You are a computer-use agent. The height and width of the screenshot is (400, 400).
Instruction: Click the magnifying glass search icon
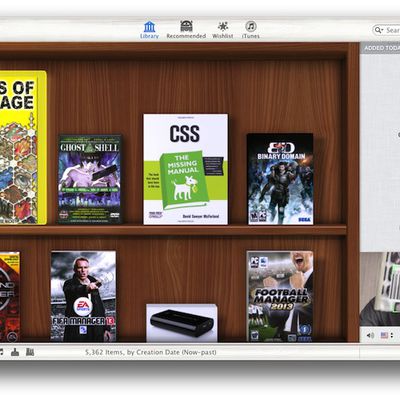pyautogui.click(x=378, y=30)
